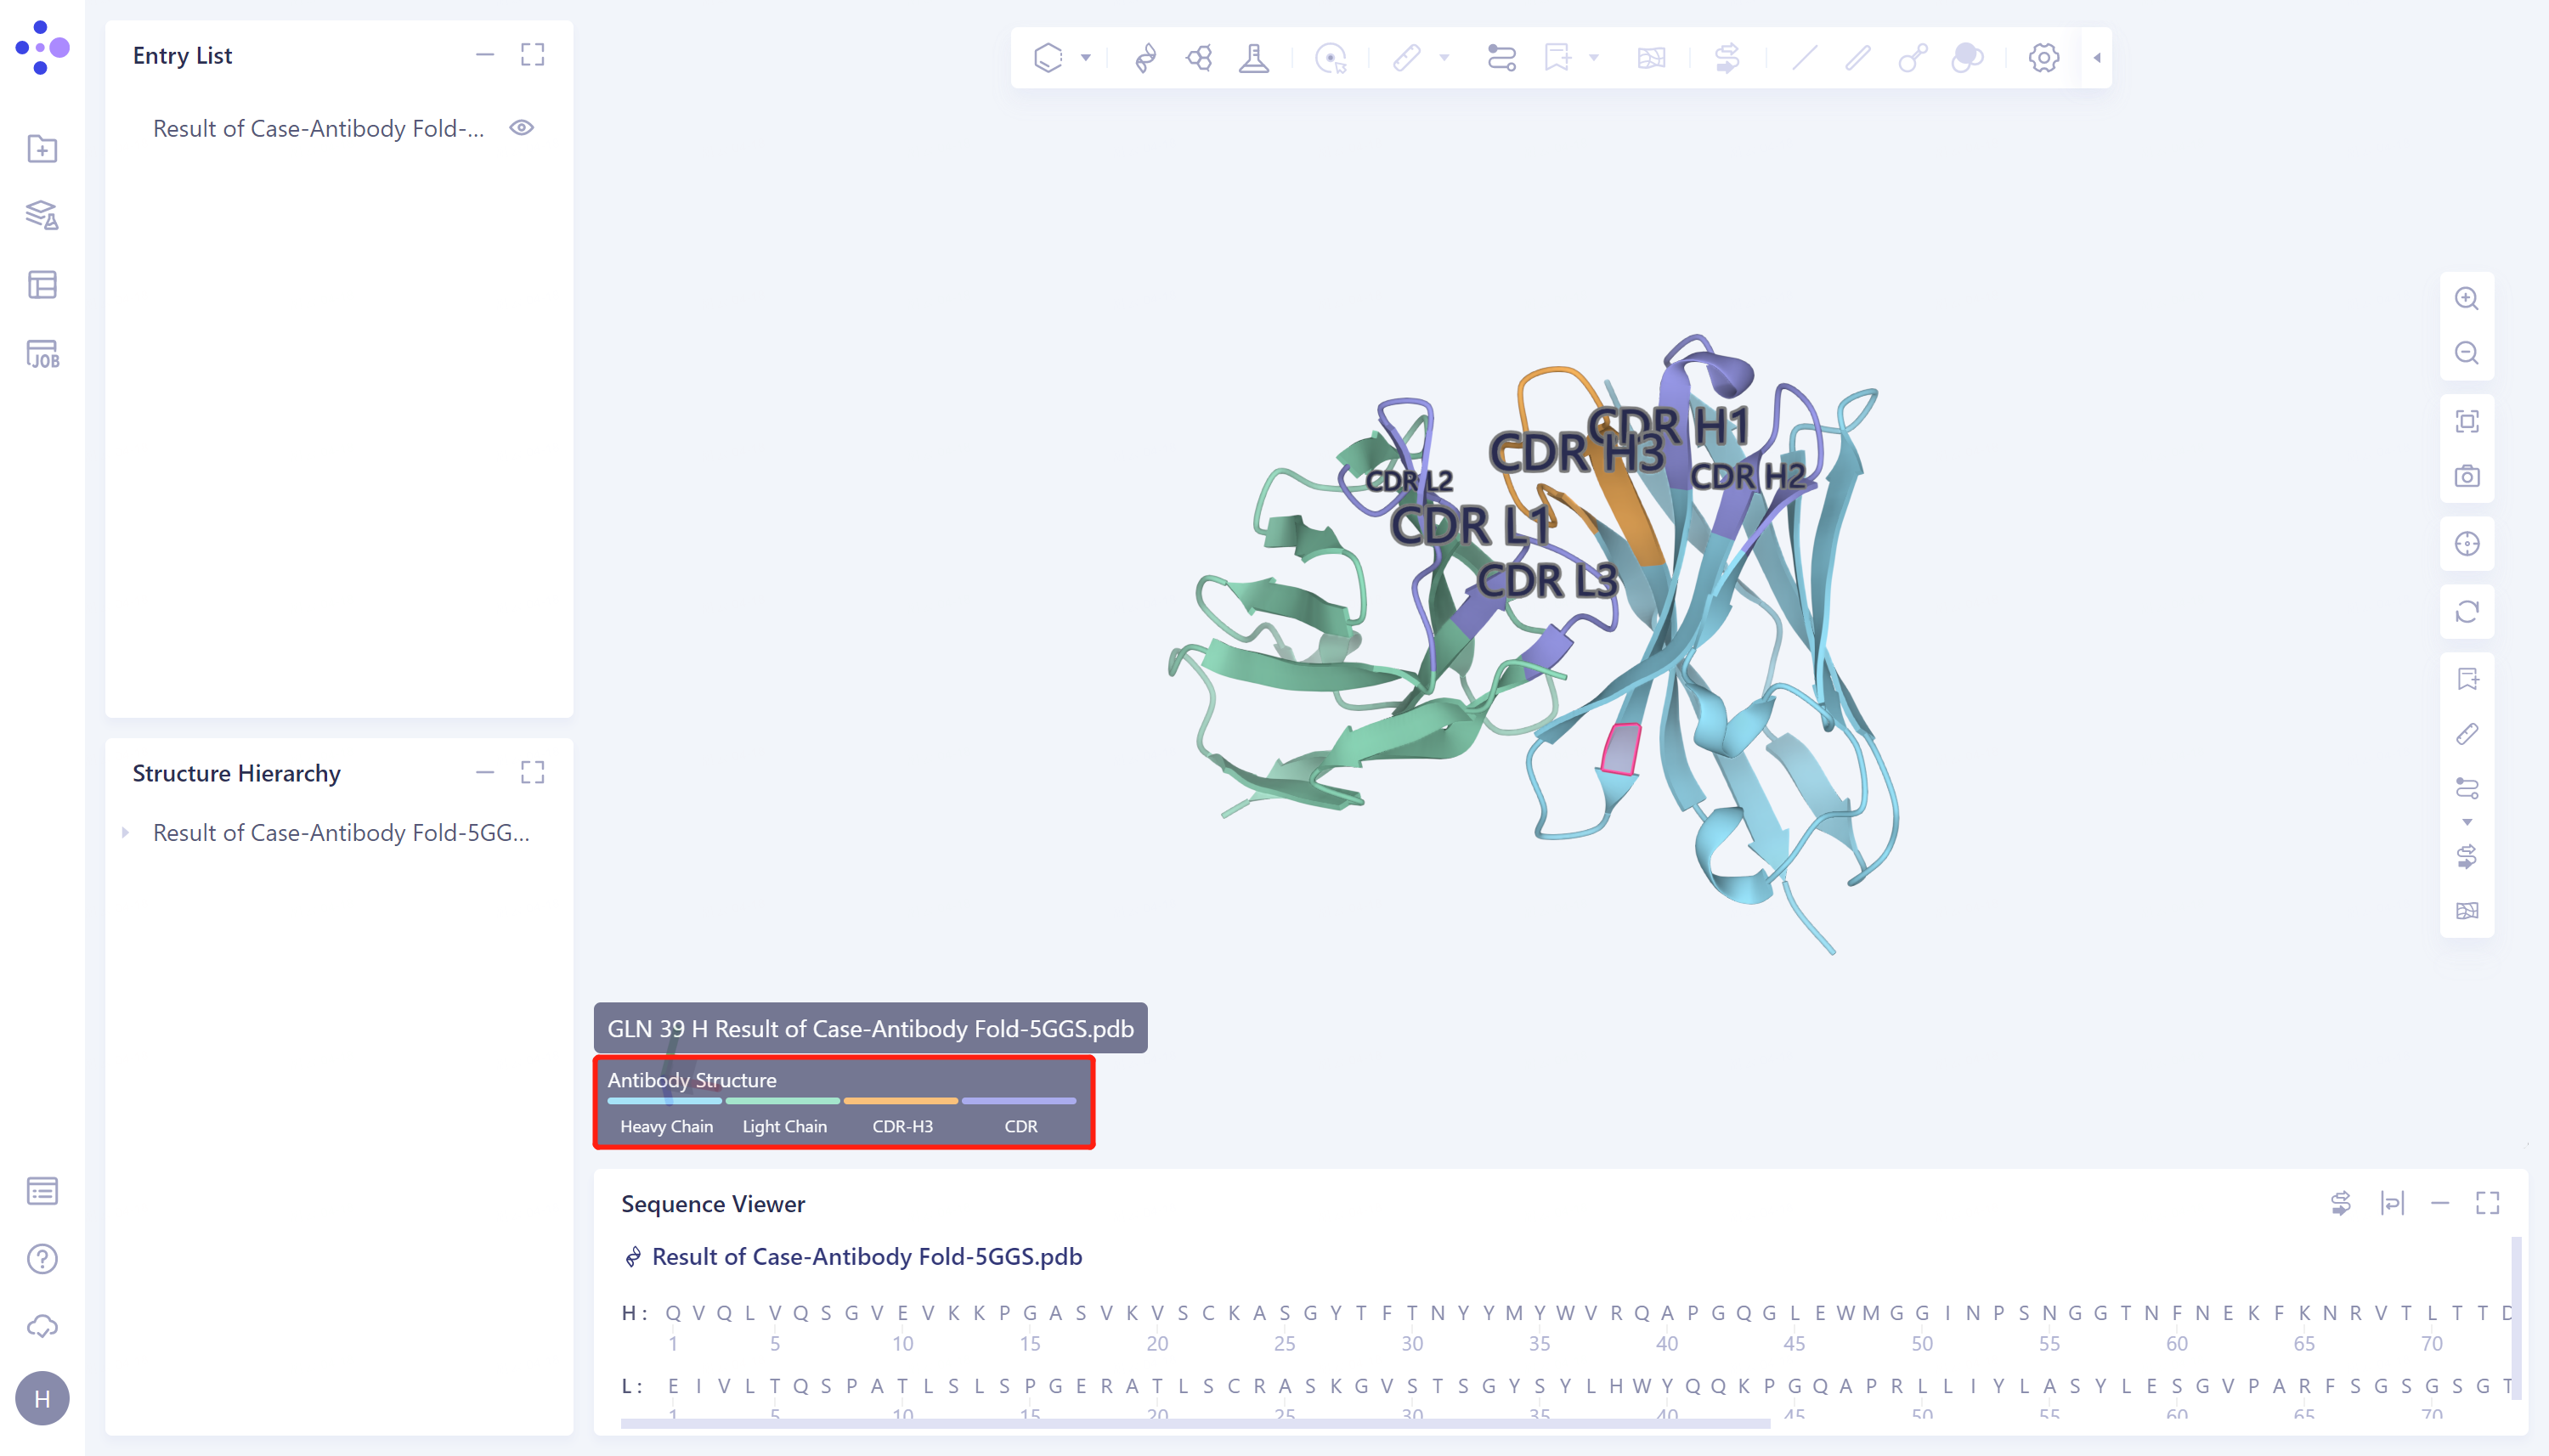Open the Job panel in the left sidebar

[42, 355]
